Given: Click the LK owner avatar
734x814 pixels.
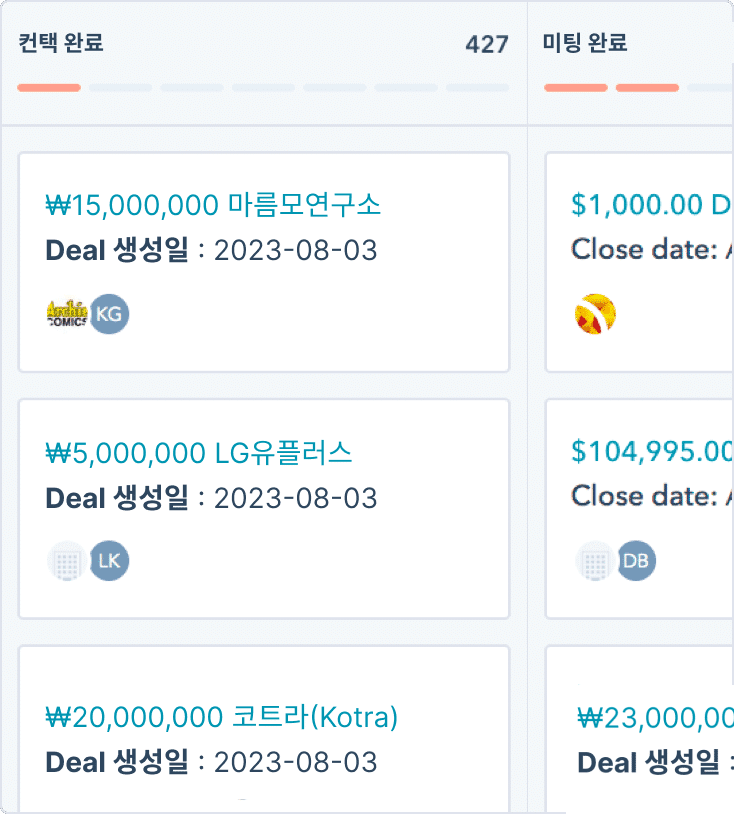Looking at the screenshot, I should click(x=110, y=561).
